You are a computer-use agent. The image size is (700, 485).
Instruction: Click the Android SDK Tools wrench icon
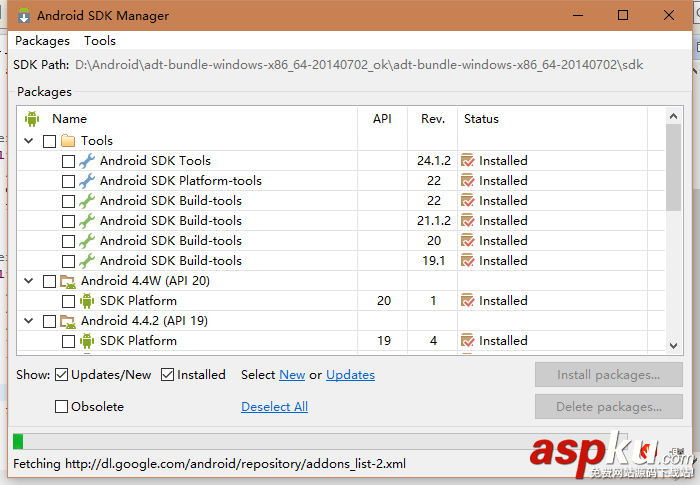click(x=87, y=161)
